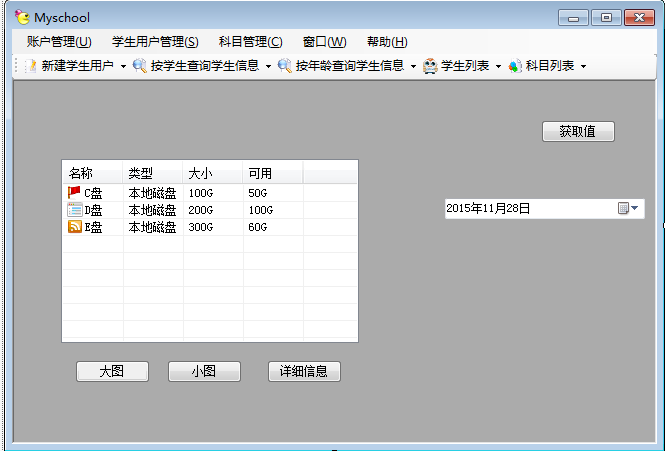Click the 300G size of E盘
This screenshot has width=665, height=451.
pyautogui.click(x=201, y=227)
